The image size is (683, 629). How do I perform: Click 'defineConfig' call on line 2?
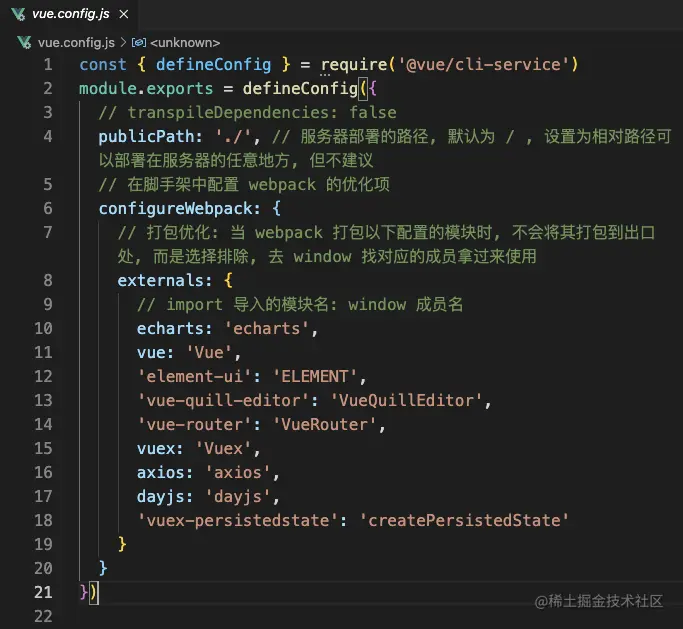[301, 88]
